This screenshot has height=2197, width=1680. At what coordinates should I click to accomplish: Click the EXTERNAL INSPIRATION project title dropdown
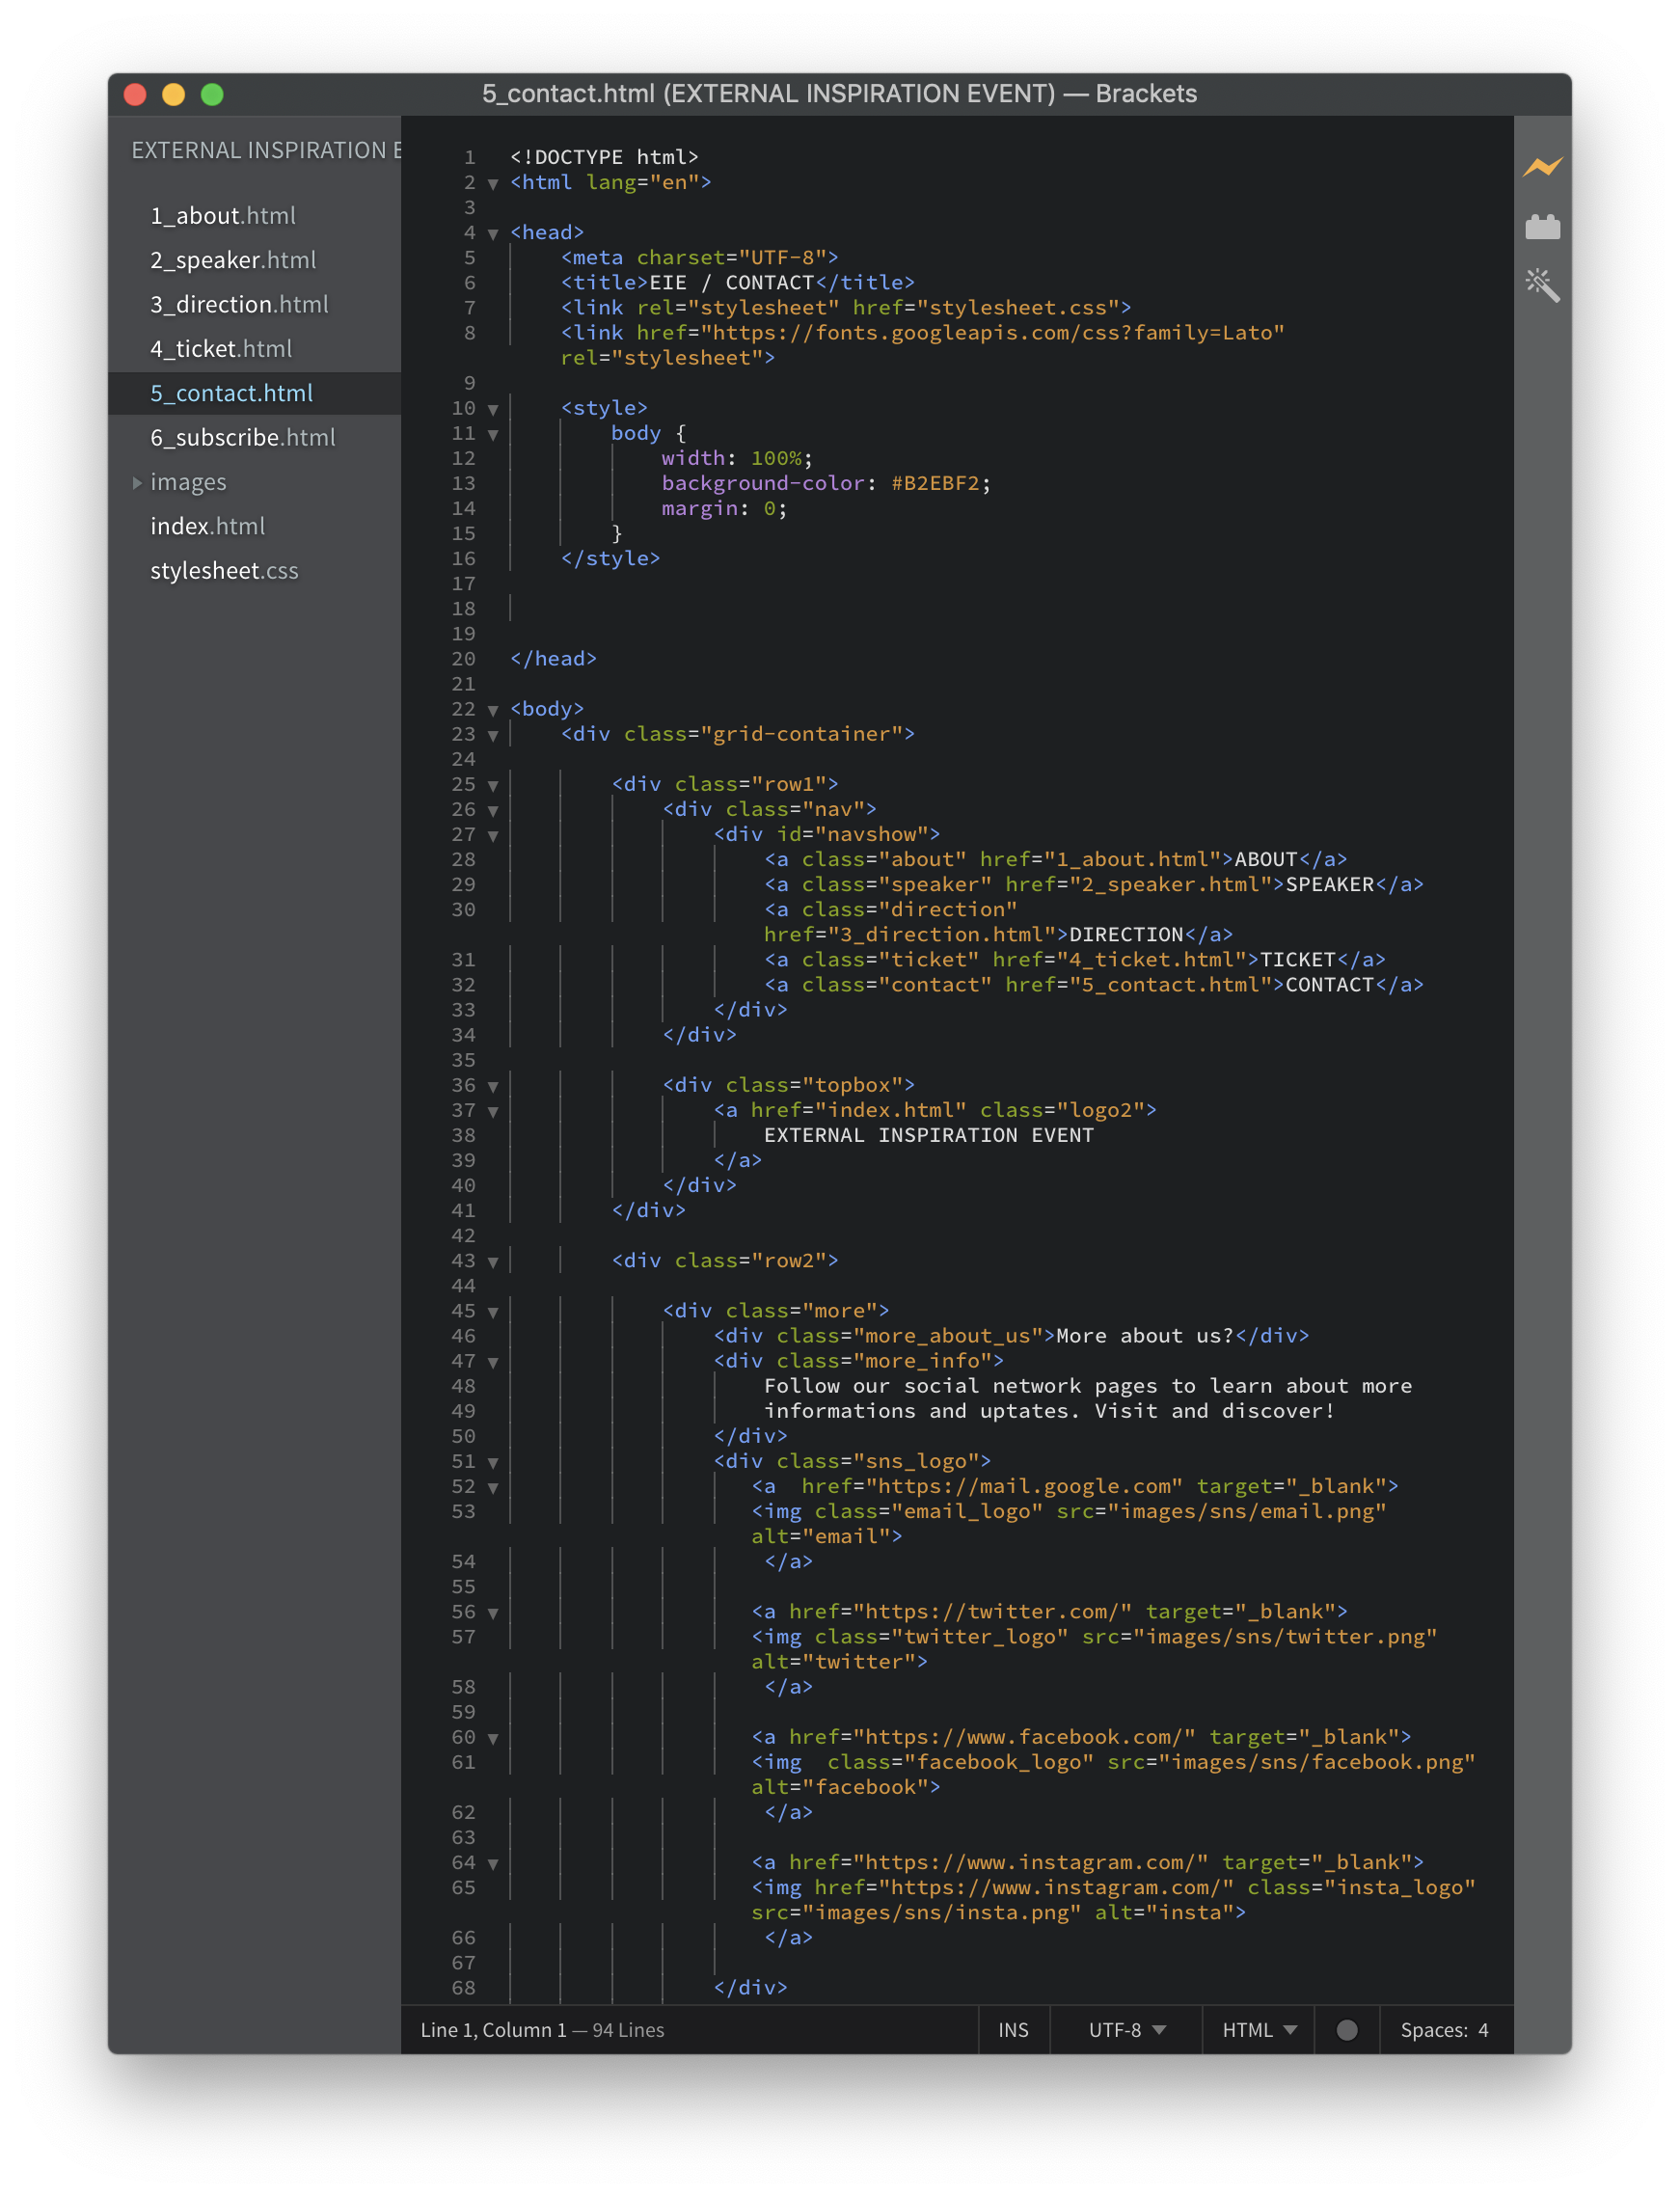(x=266, y=150)
